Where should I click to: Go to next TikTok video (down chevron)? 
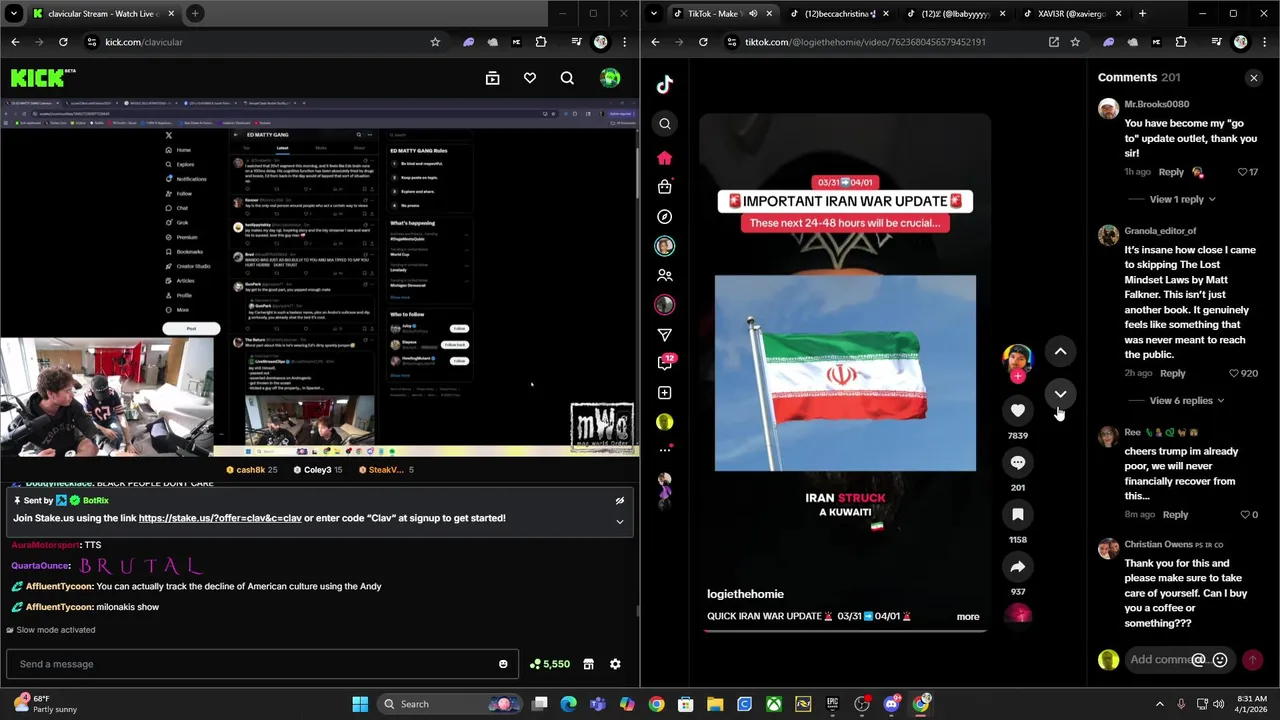click(x=1060, y=394)
